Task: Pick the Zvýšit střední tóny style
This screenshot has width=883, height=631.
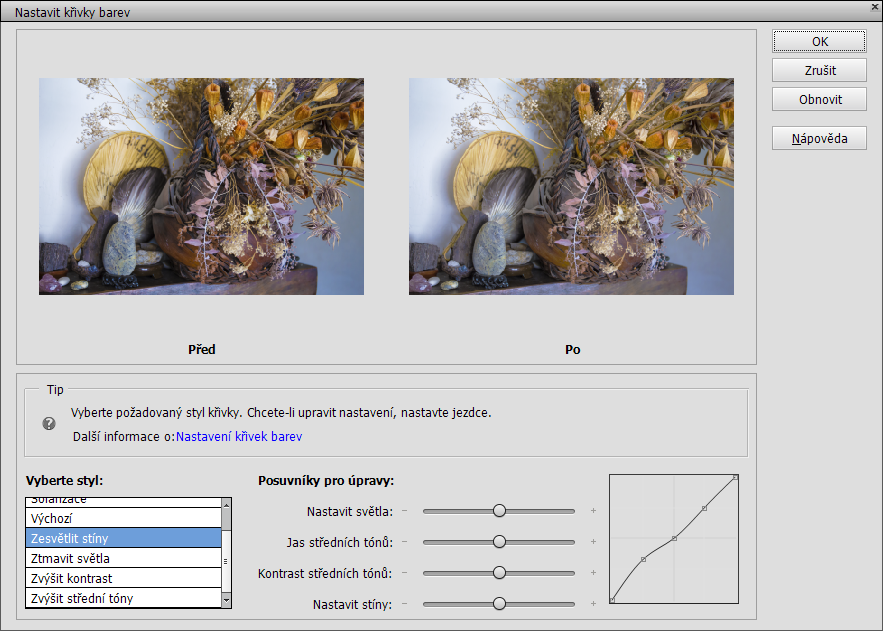Action: click(123, 598)
